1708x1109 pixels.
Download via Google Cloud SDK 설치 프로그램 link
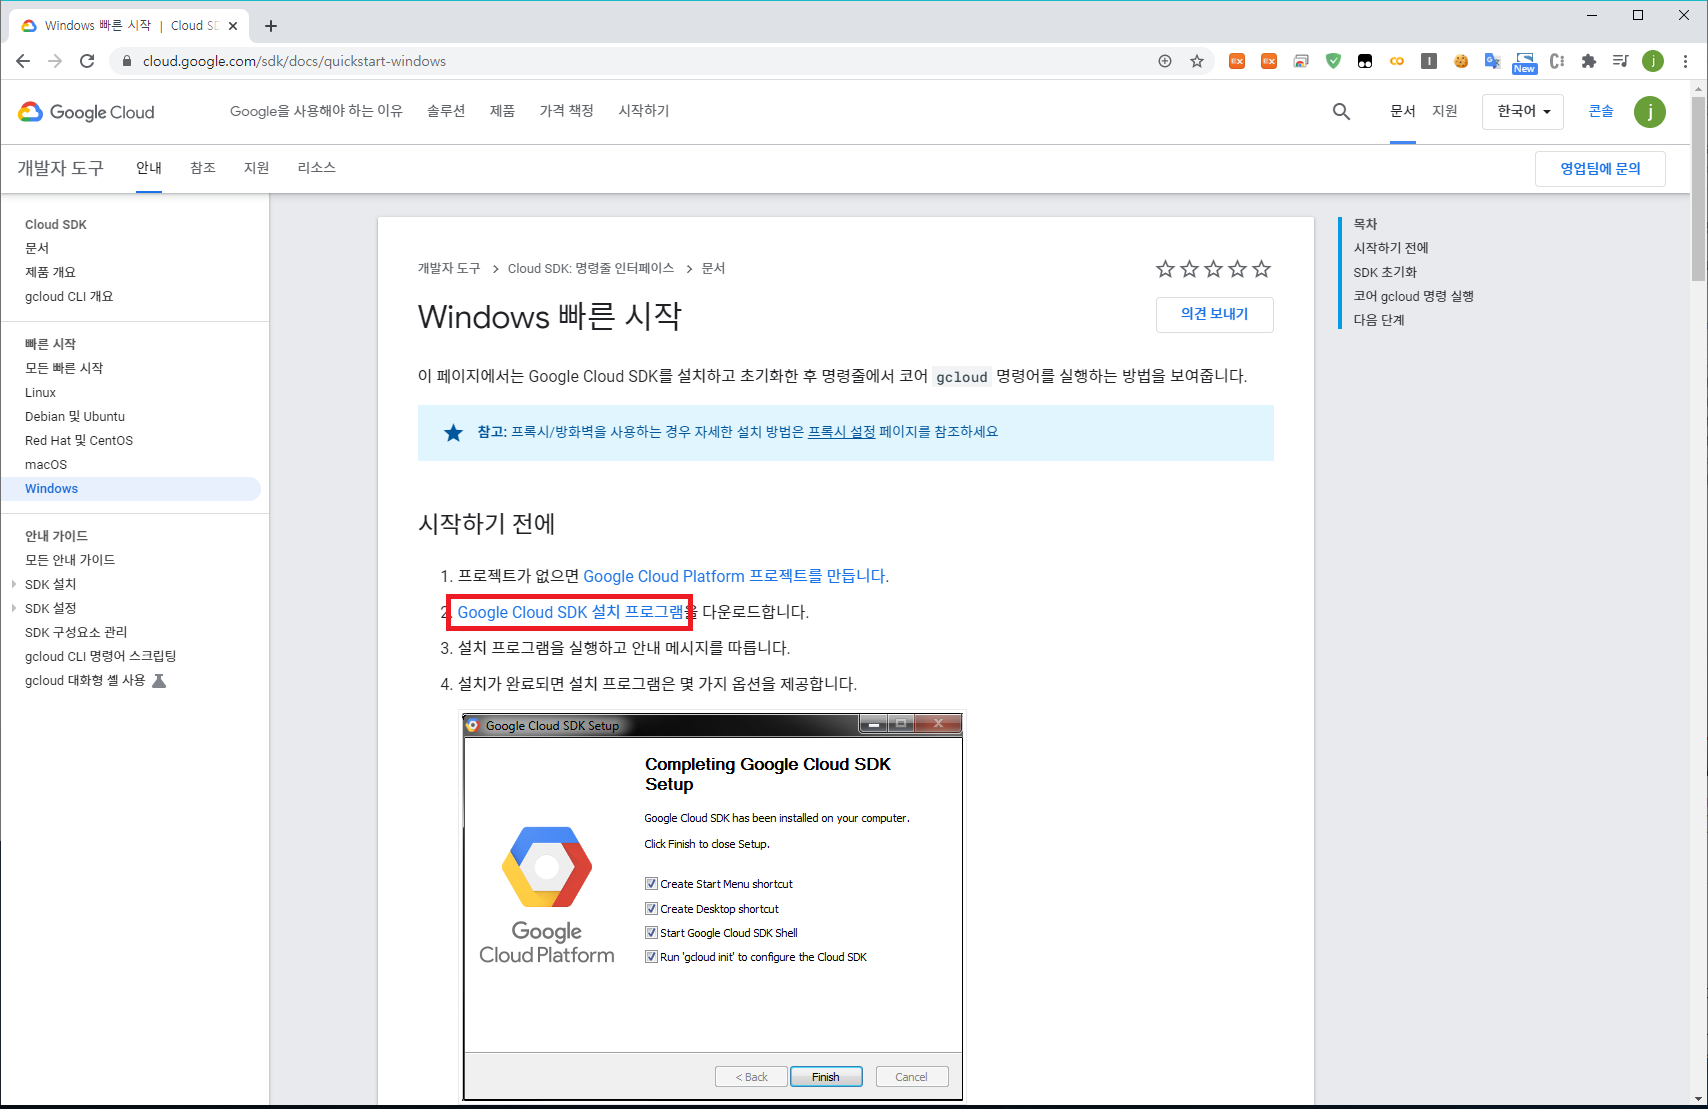pyautogui.click(x=571, y=612)
